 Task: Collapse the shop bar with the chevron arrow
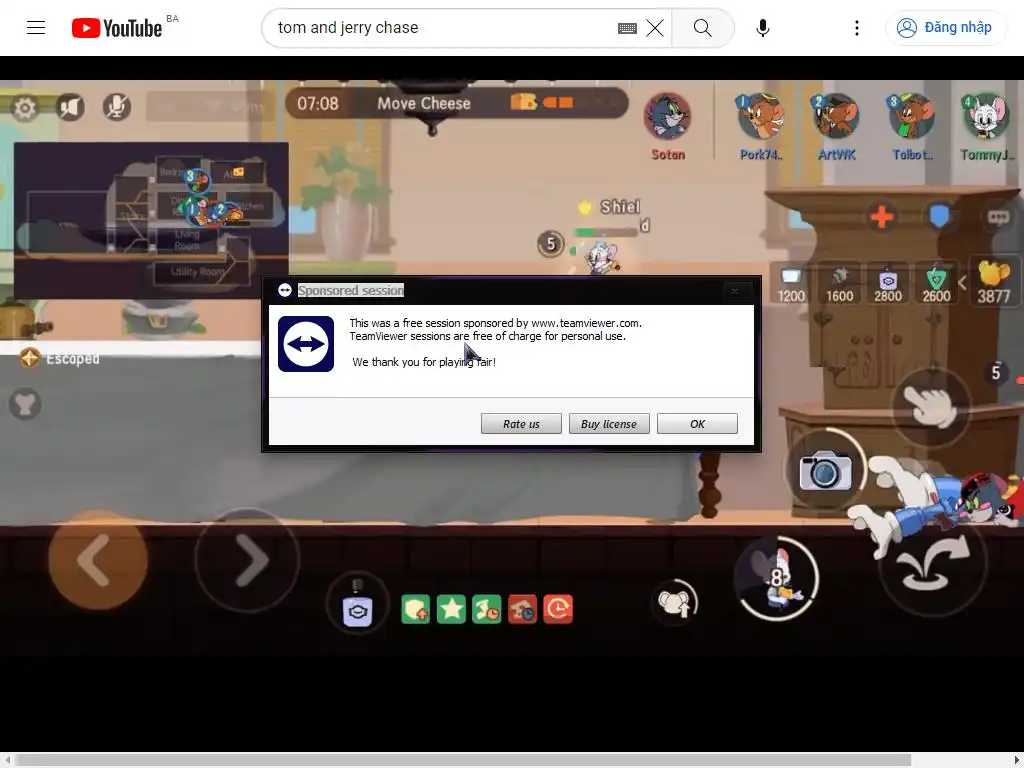coord(962,283)
